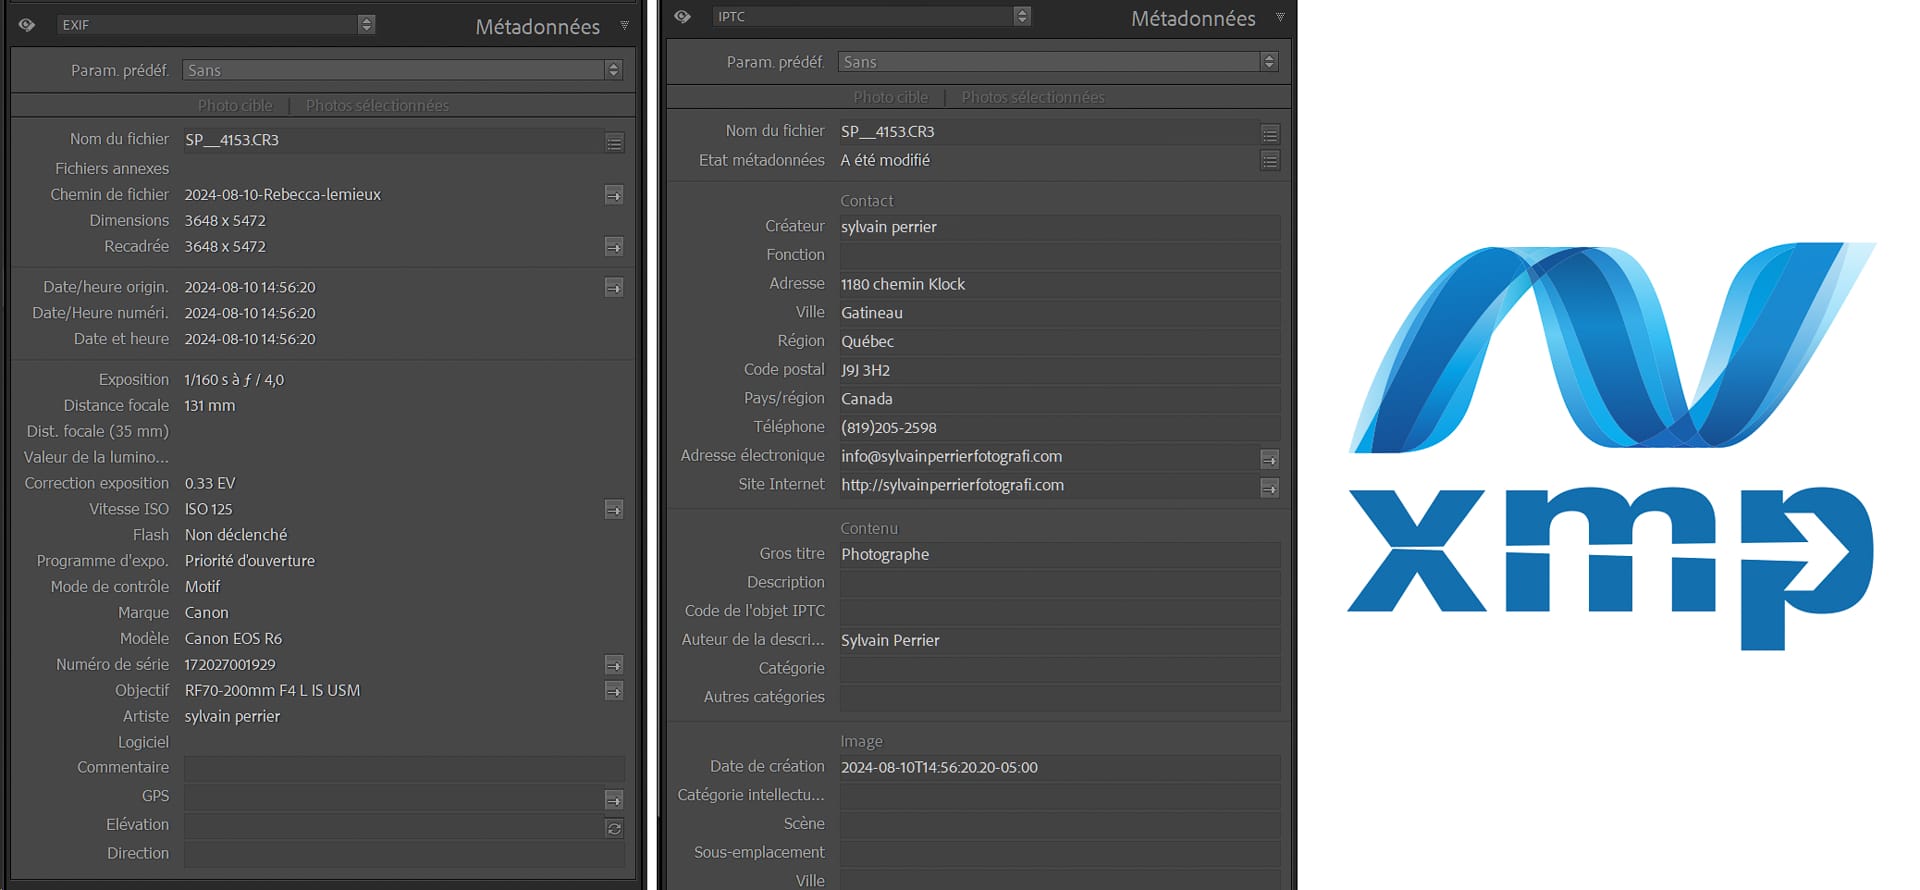Open Param. prédéf. dropdown in EXIF panel
Viewport: 1920px width, 890px height.
[402, 70]
